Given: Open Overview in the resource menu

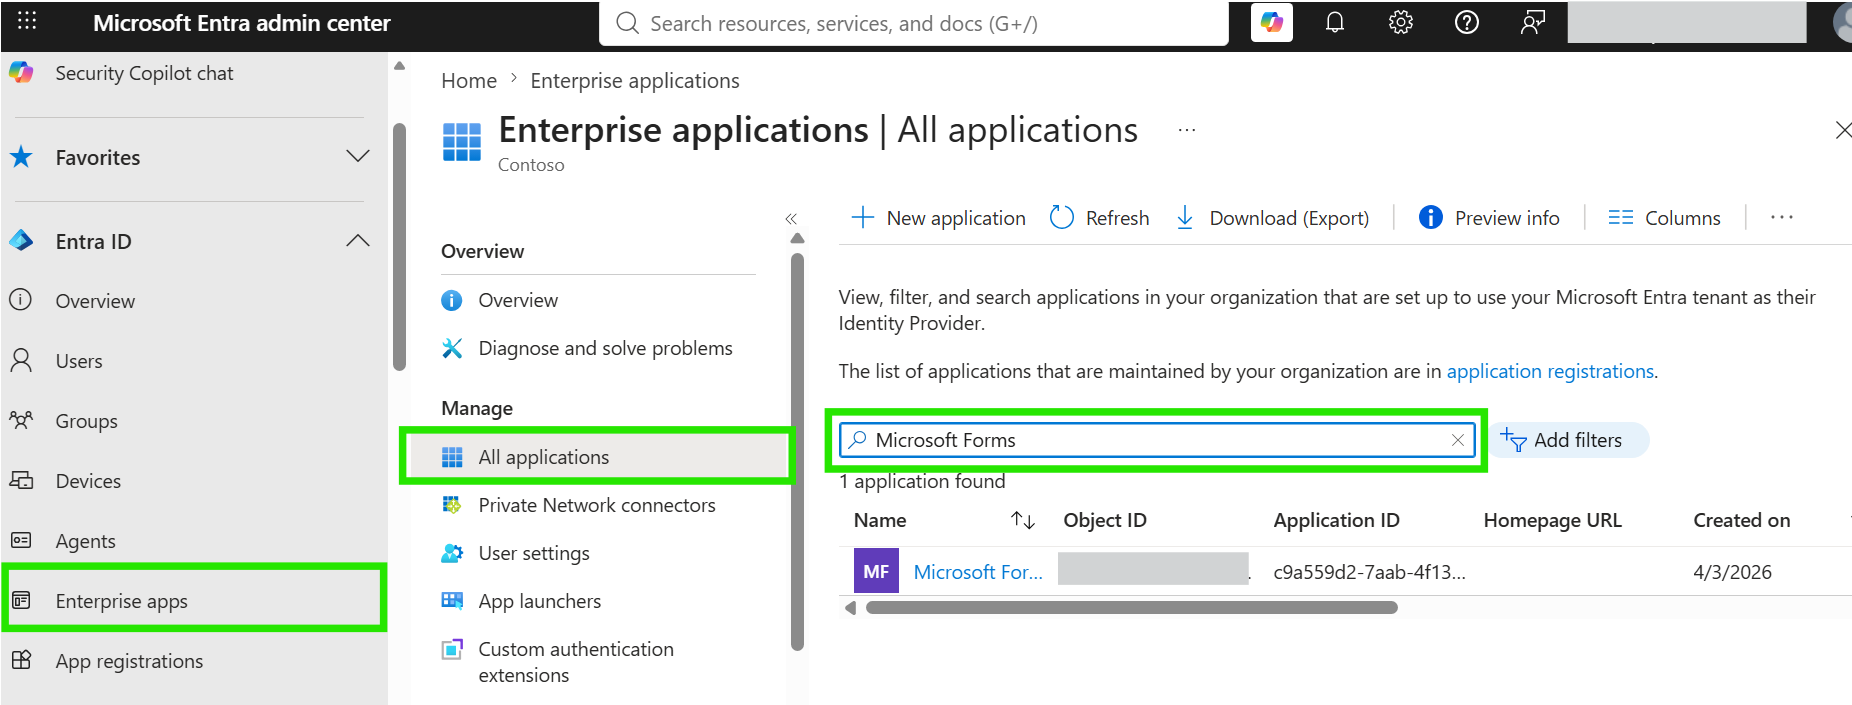Looking at the screenshot, I should coord(518,300).
